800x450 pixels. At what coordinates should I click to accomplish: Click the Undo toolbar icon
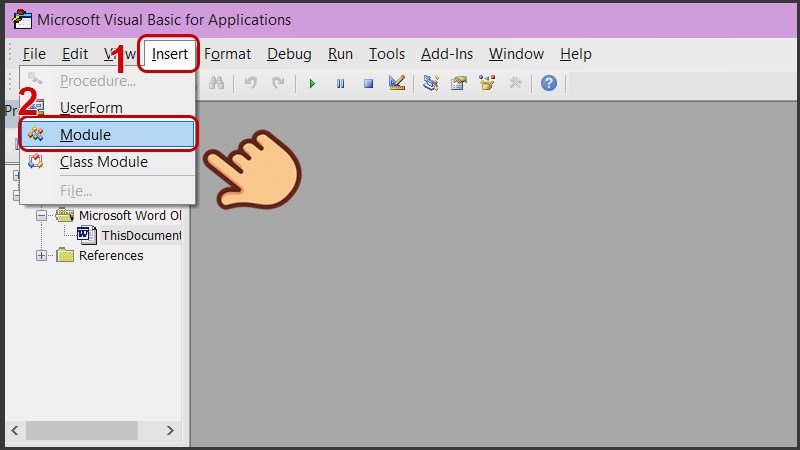(251, 83)
